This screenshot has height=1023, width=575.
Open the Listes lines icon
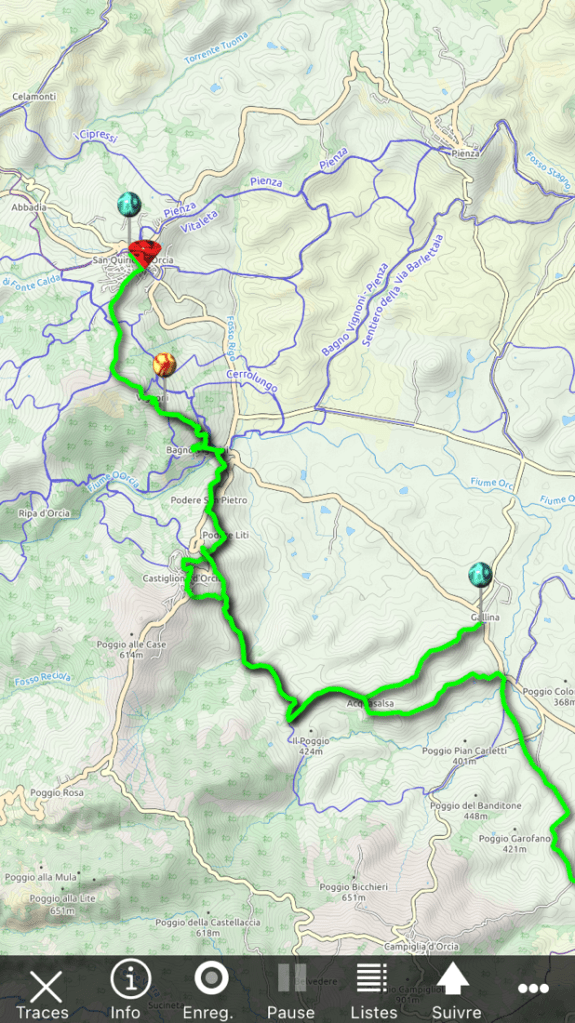click(x=372, y=979)
